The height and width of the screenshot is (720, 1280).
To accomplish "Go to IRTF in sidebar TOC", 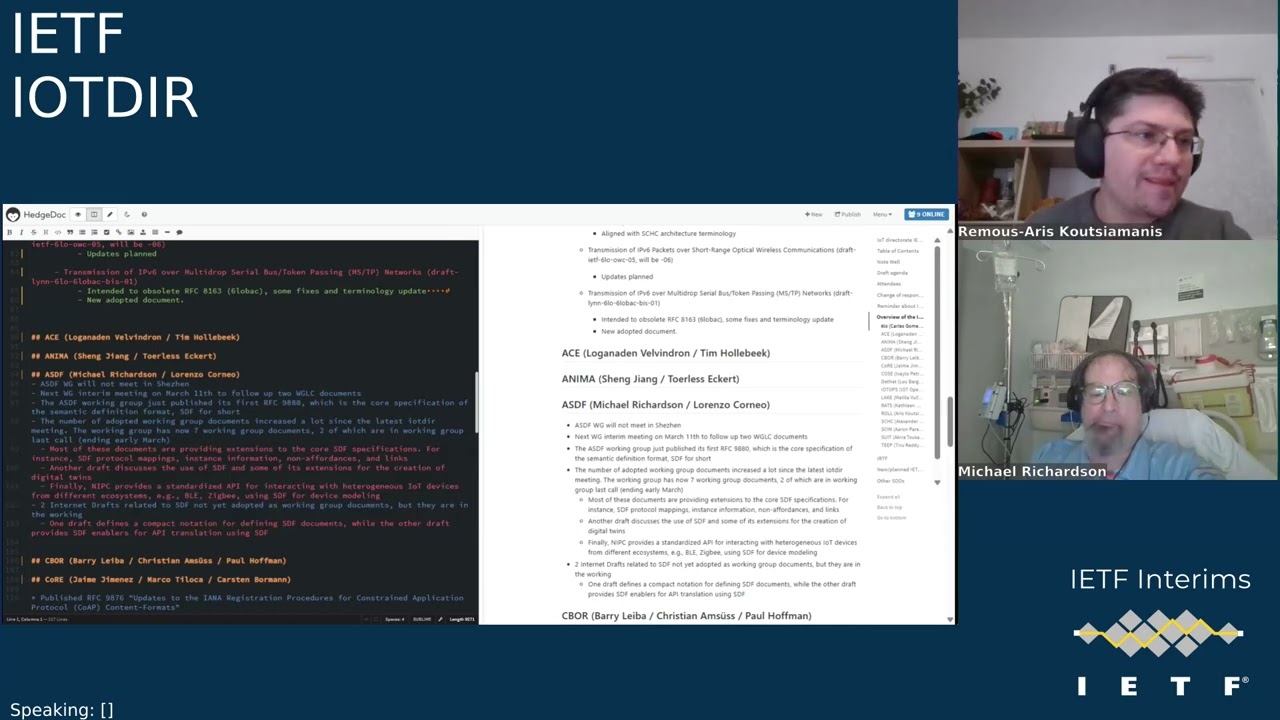I will coord(881,458).
